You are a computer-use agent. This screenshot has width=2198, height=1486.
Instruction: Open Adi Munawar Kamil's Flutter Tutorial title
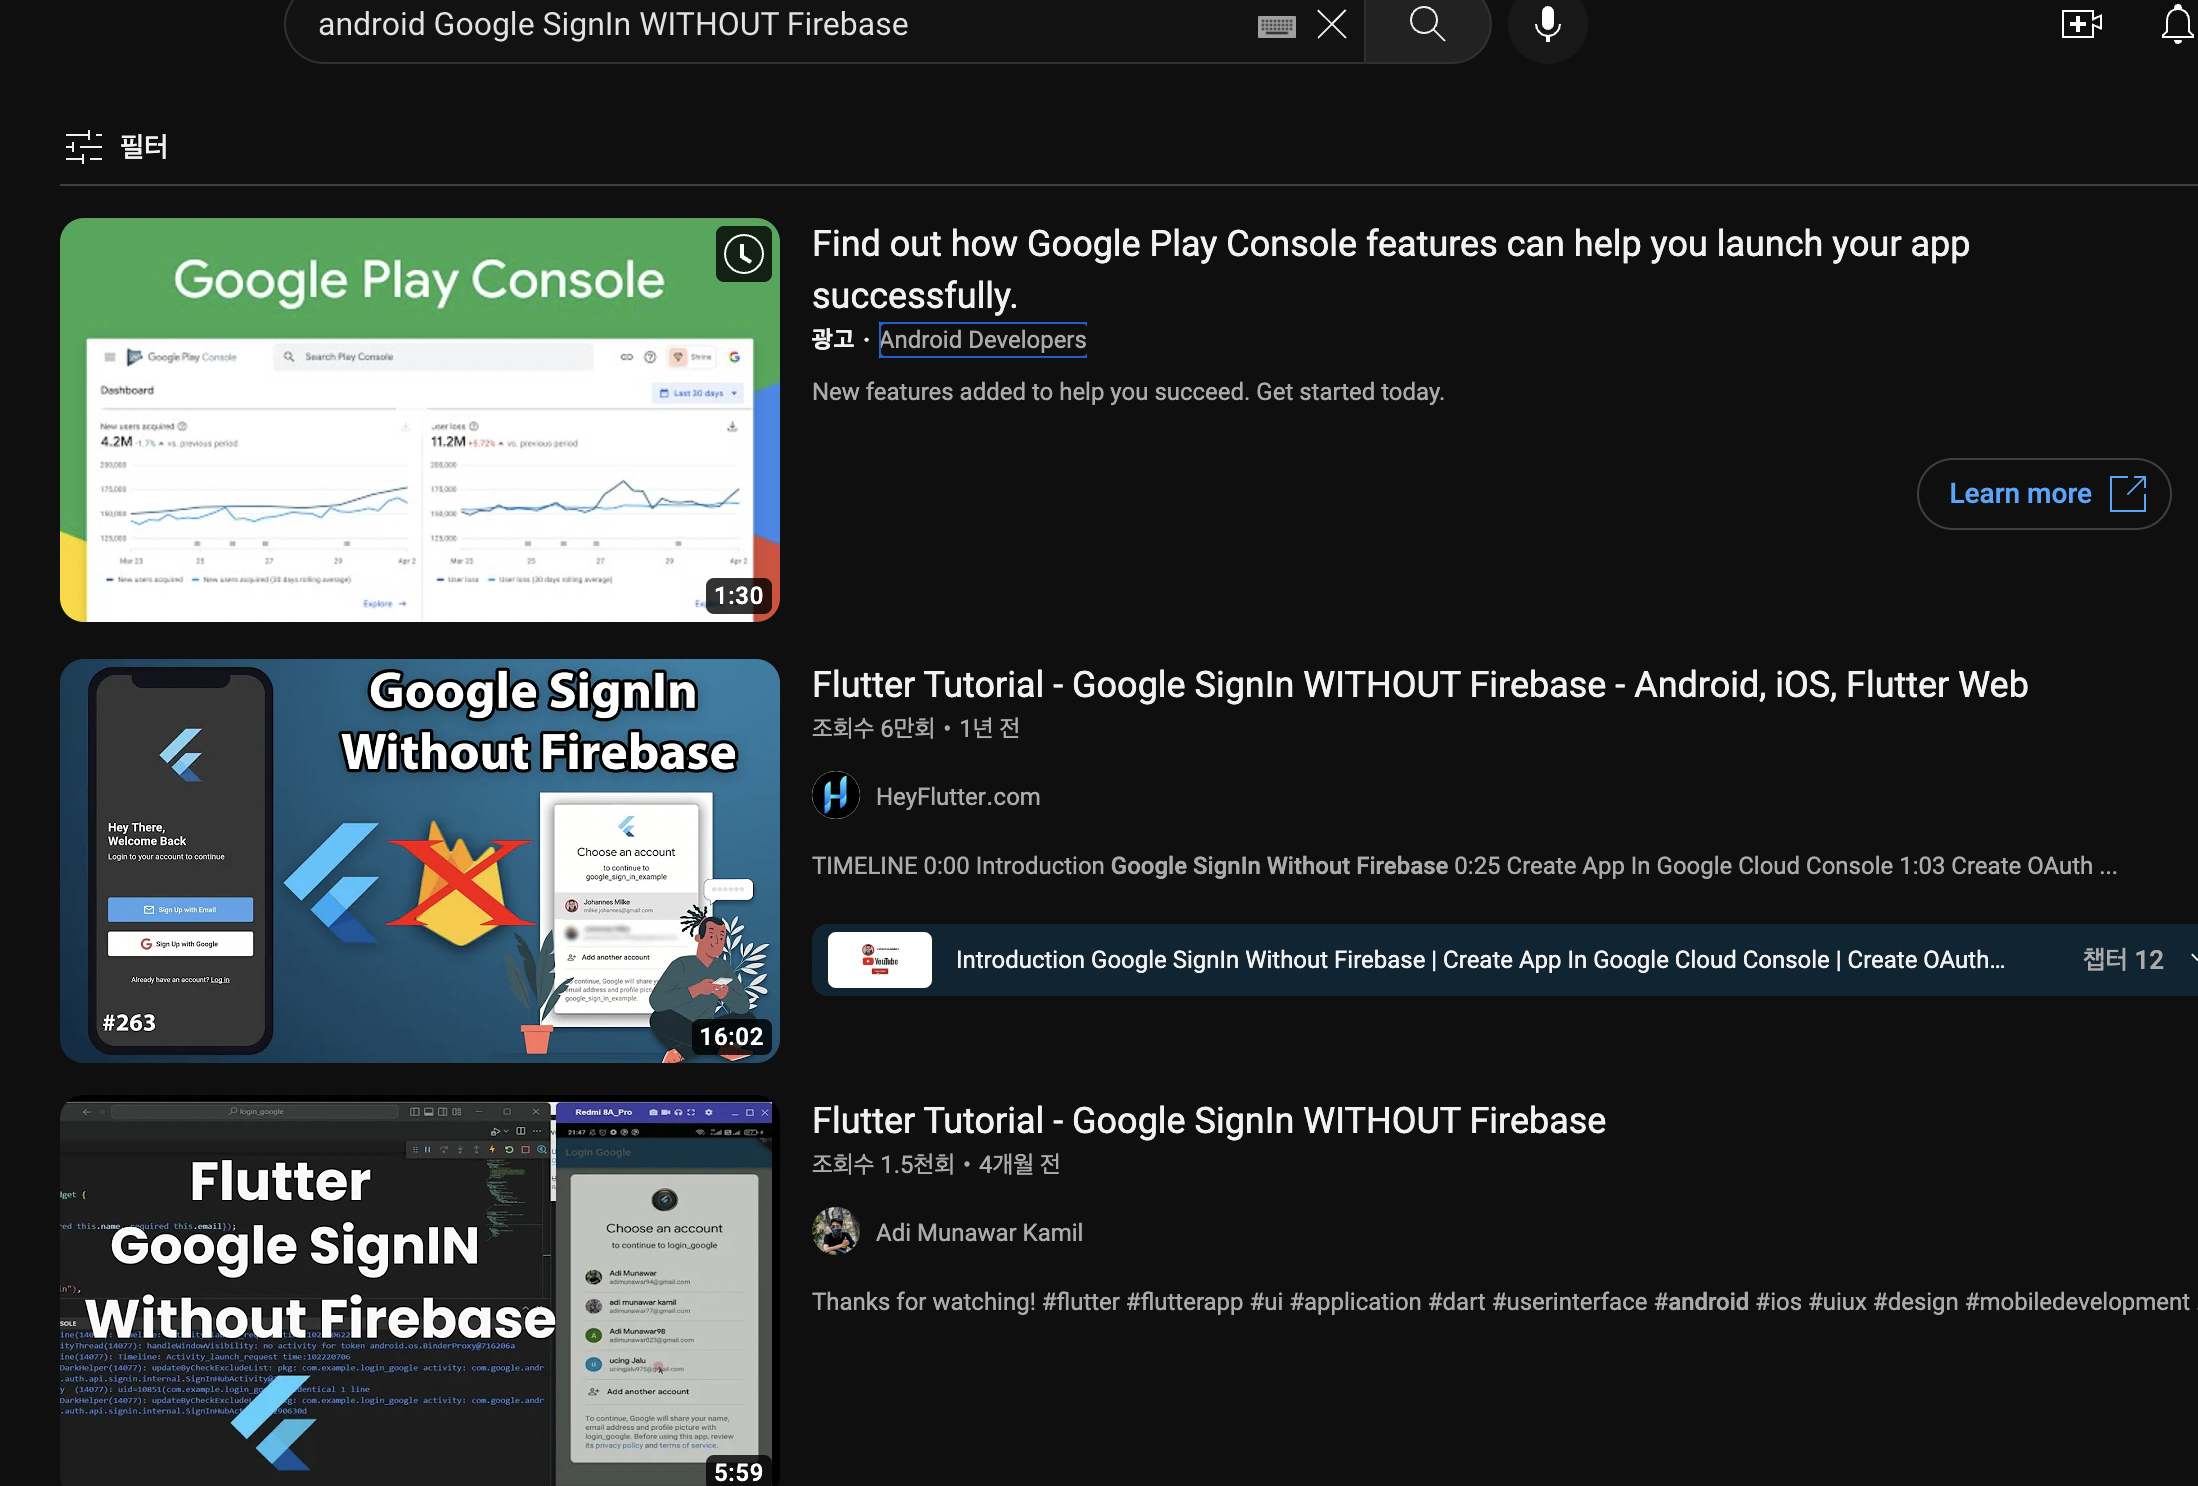(1209, 1121)
